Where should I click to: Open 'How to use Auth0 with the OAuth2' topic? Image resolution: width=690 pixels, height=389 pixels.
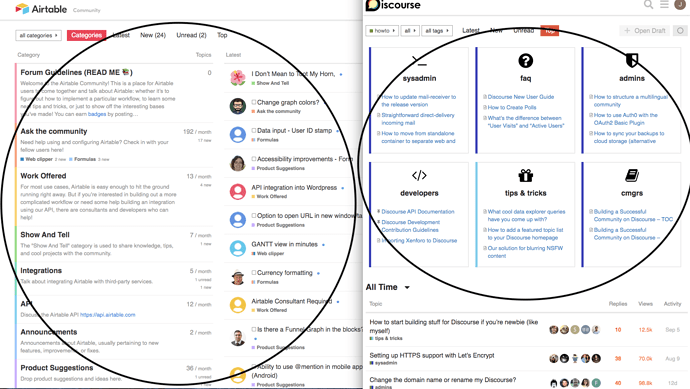(x=625, y=119)
